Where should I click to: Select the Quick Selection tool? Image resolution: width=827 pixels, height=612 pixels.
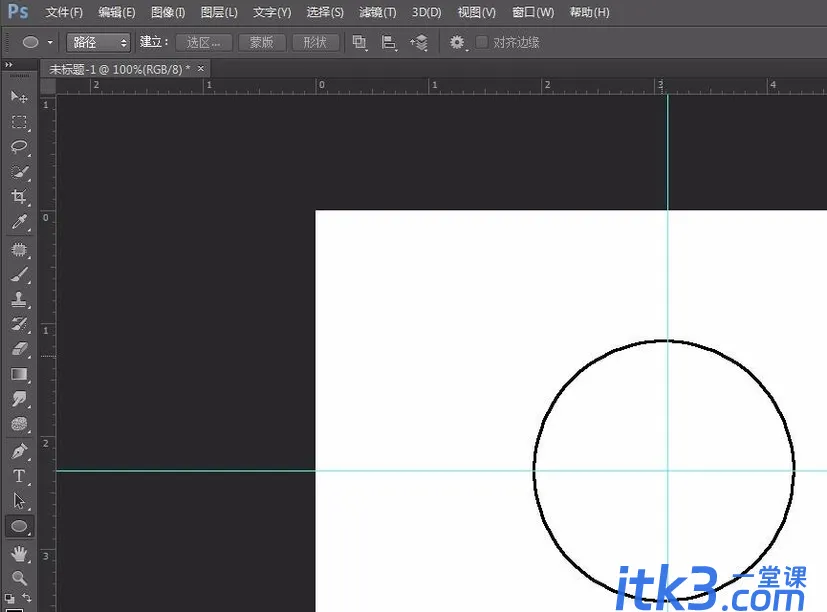[x=19, y=172]
